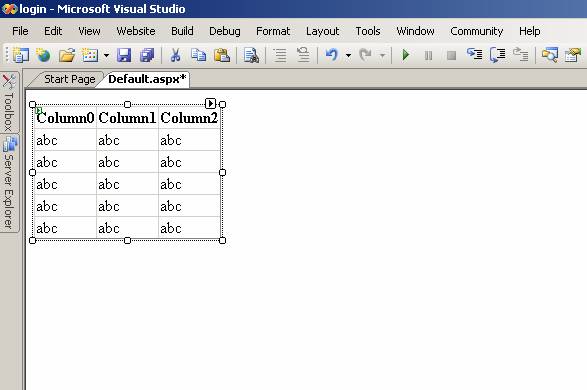Open the Website menu
Viewport: 587px width, 390px height.
[136, 31]
